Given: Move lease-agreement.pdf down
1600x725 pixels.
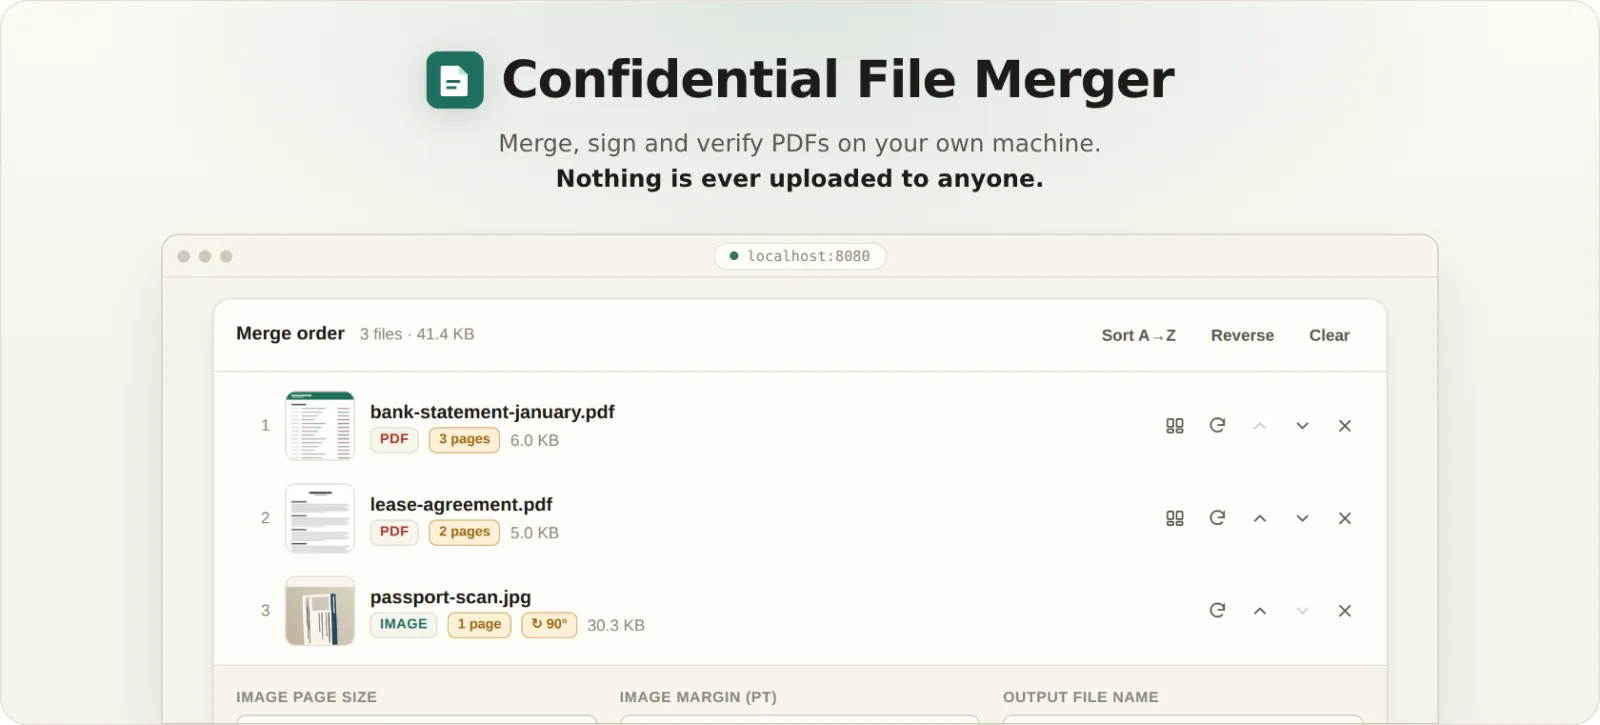Looking at the screenshot, I should [x=1302, y=518].
